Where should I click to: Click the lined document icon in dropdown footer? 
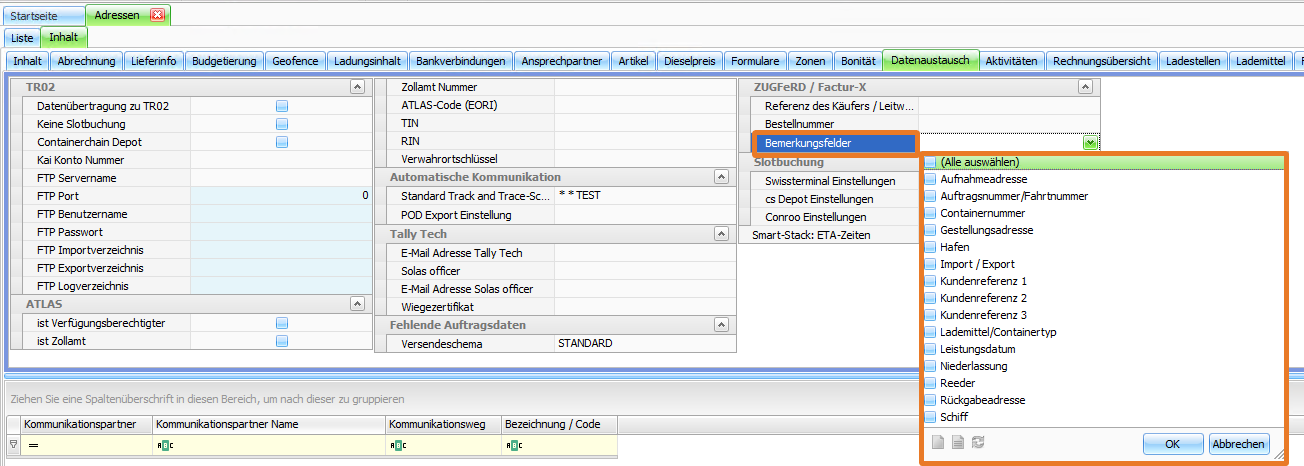957,443
